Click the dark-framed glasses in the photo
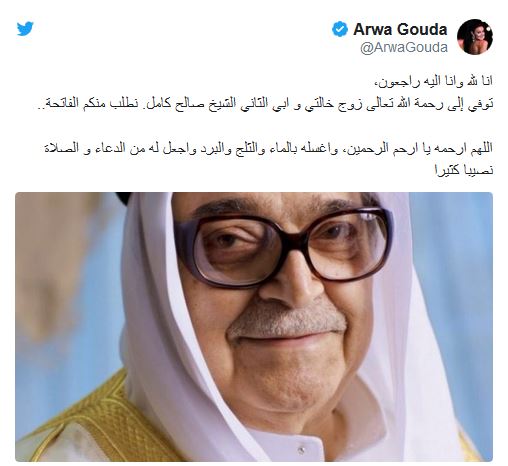 click(x=282, y=246)
